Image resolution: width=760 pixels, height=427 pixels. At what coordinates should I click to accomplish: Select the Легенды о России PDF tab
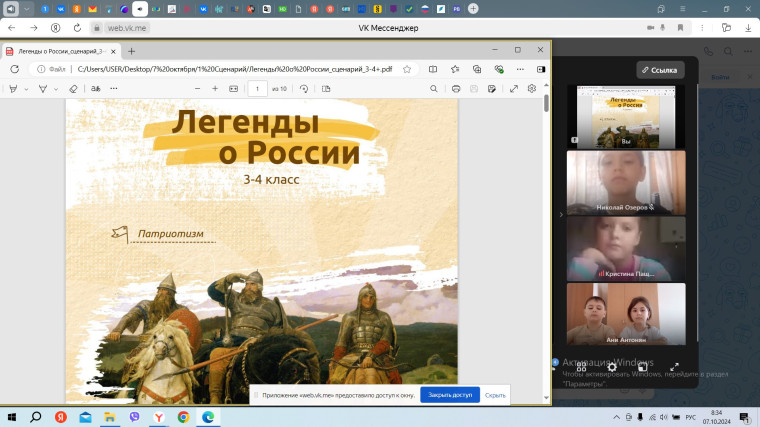pyautogui.click(x=61, y=51)
